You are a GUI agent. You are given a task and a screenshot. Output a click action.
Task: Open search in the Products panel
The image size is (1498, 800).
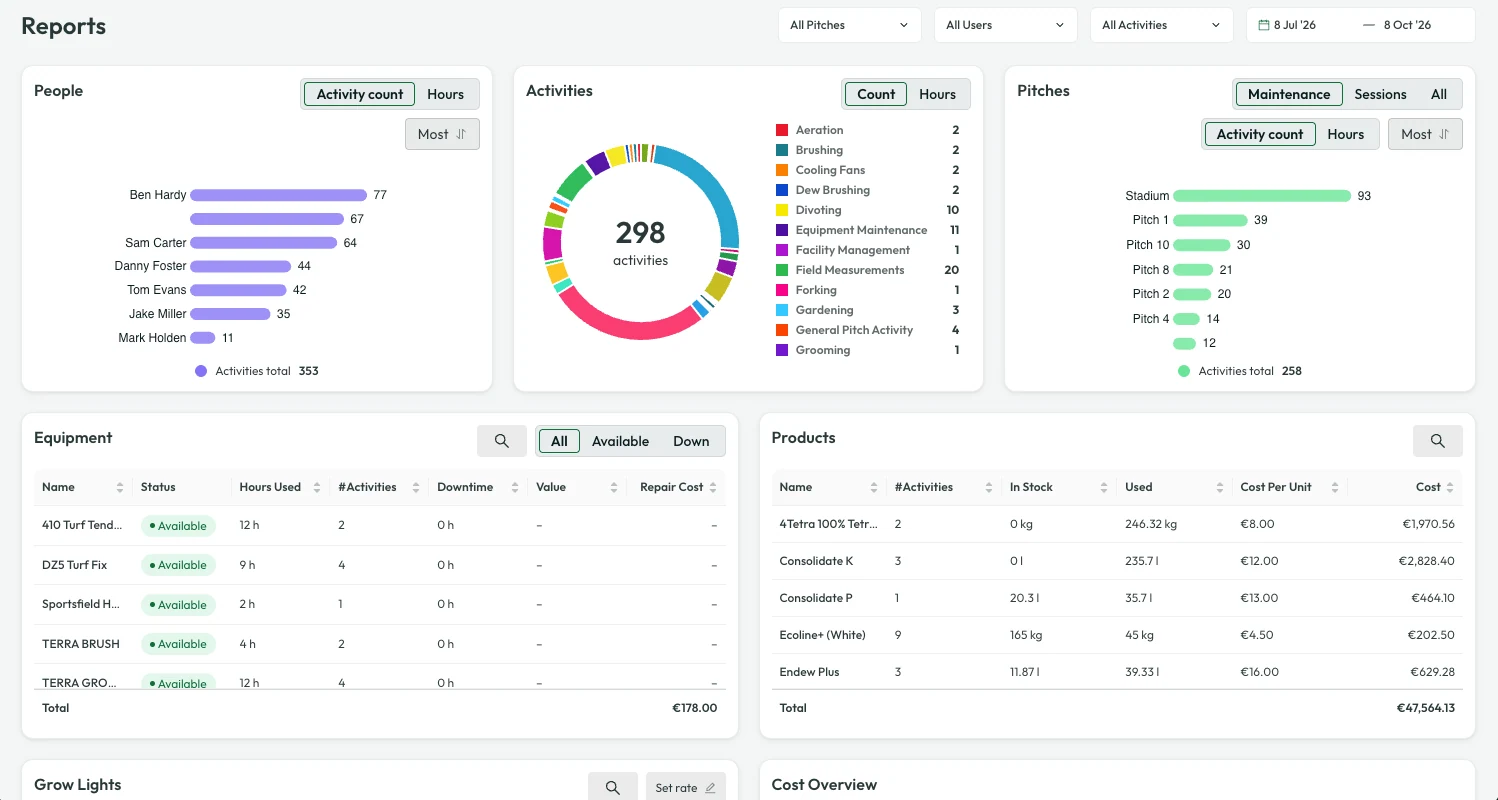[1437, 441]
